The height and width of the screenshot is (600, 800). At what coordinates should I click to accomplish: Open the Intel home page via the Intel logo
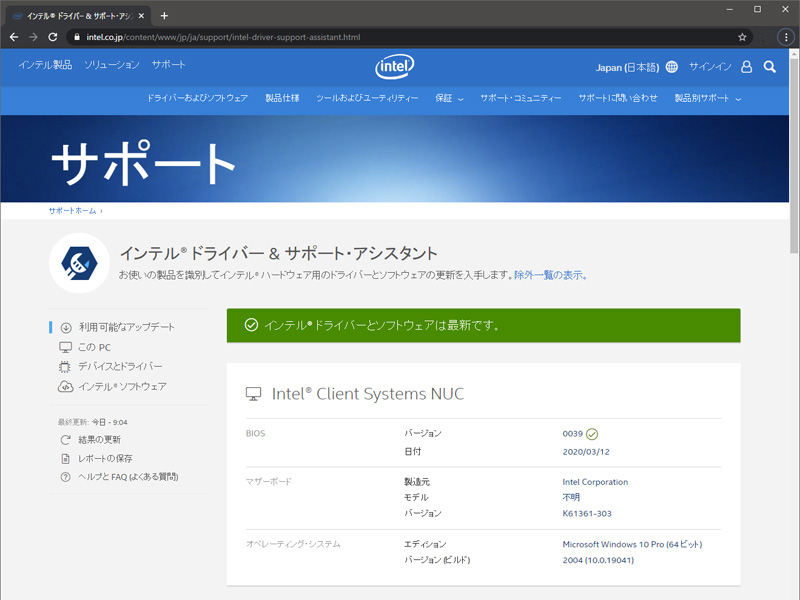(x=394, y=67)
